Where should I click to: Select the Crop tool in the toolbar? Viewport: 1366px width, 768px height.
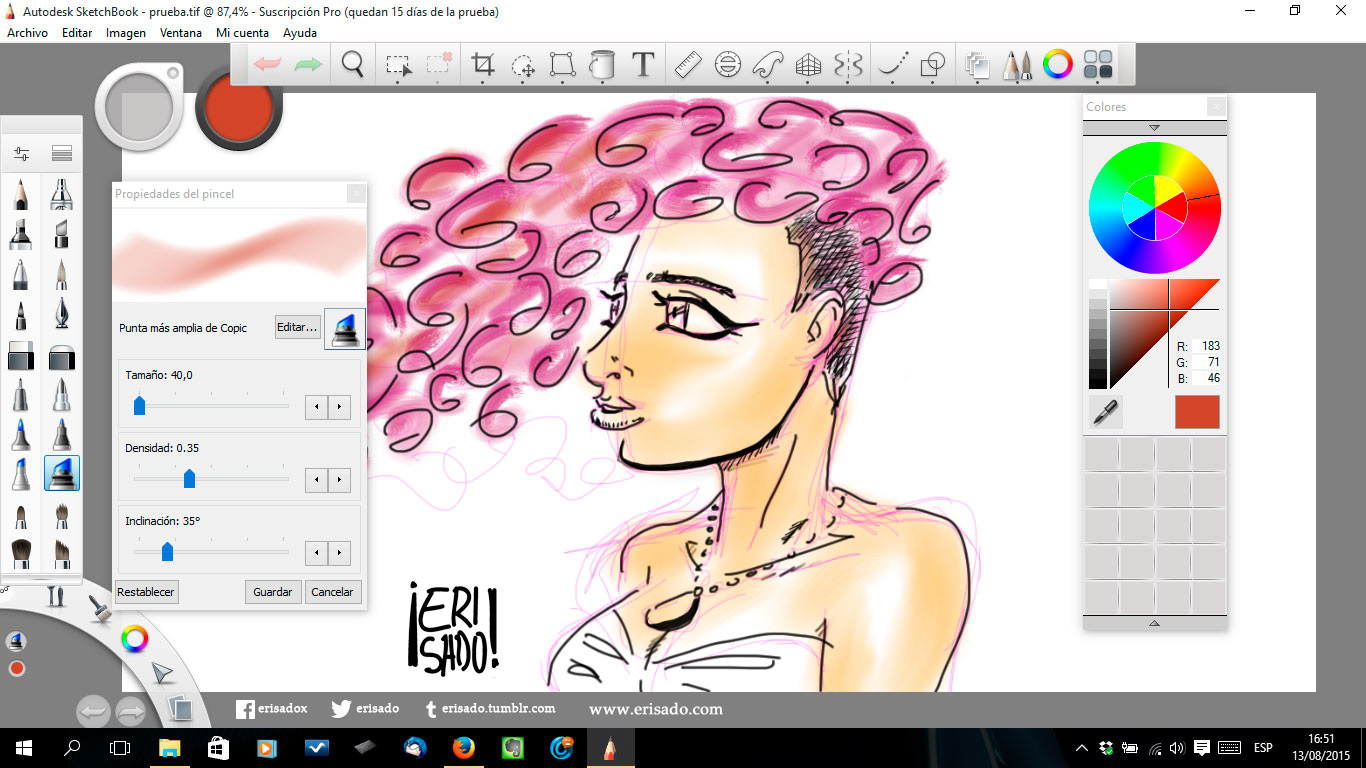click(483, 66)
